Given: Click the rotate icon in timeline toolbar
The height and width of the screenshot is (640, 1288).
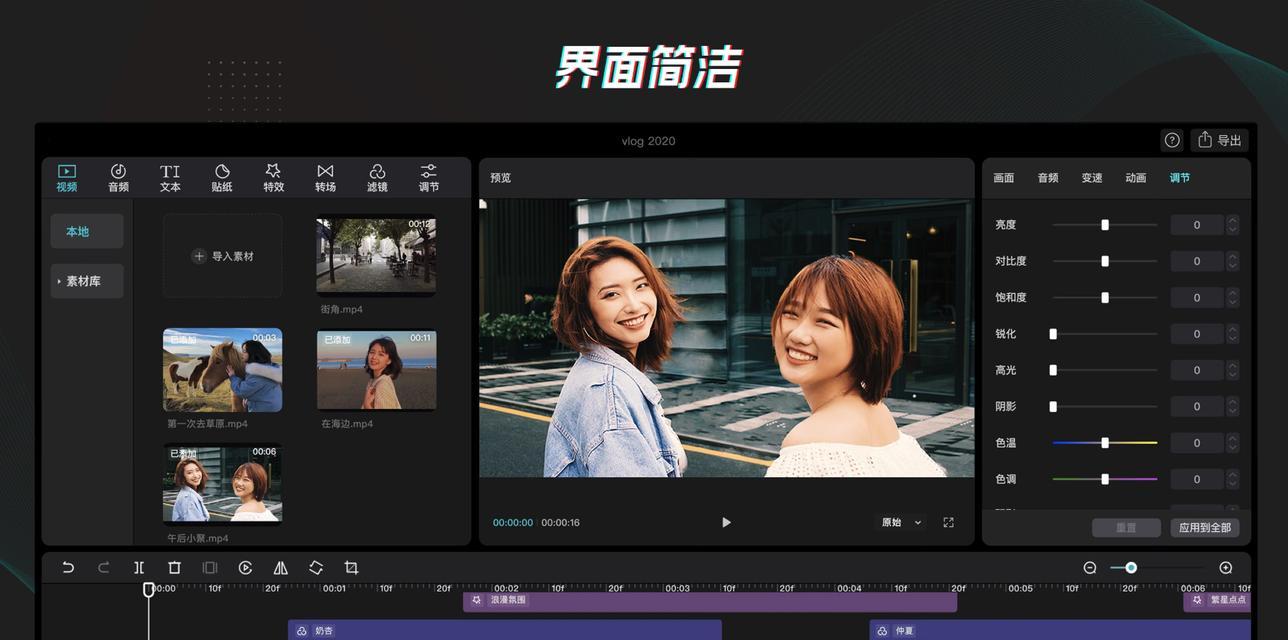Looking at the screenshot, I should click(x=316, y=567).
